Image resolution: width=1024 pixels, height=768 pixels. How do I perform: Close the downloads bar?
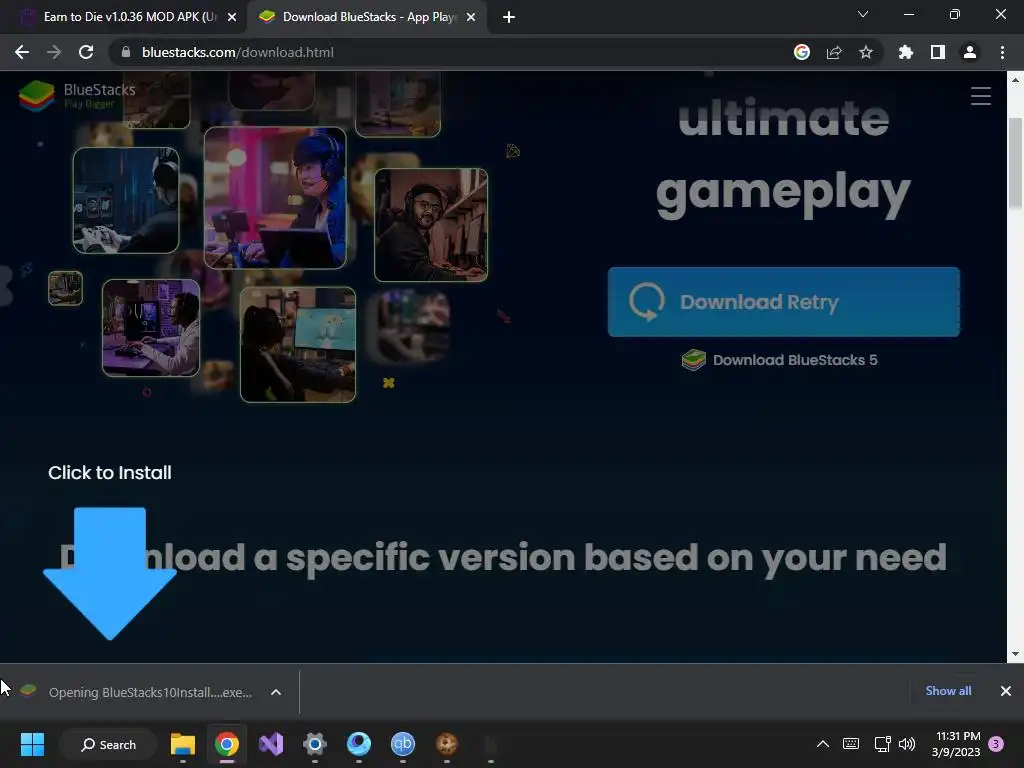[x=1006, y=691]
